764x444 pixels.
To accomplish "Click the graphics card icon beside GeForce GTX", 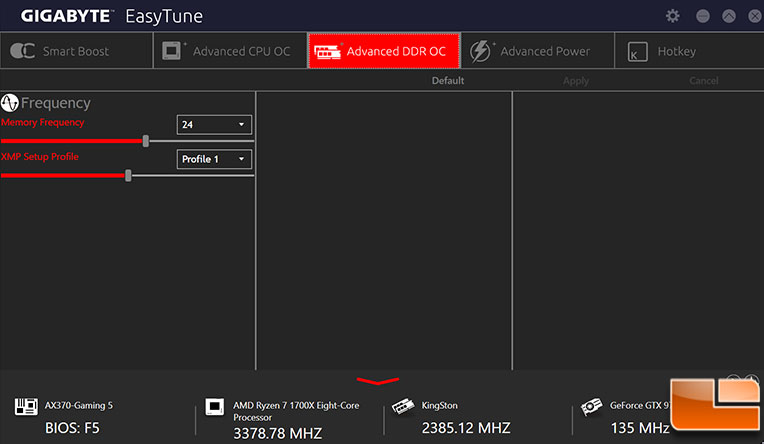I will pyautogui.click(x=591, y=406).
